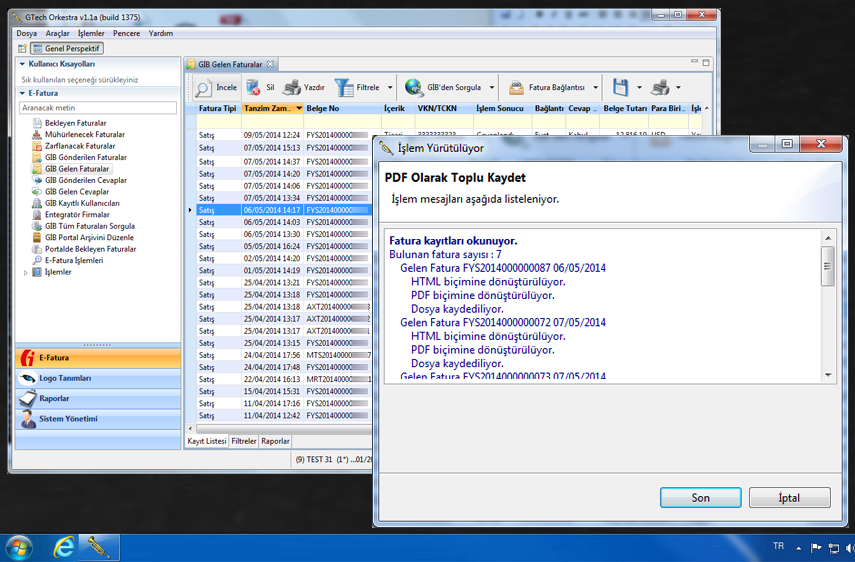Select the Genel Perspektif button
This screenshot has height=562, width=855.
click(x=67, y=49)
